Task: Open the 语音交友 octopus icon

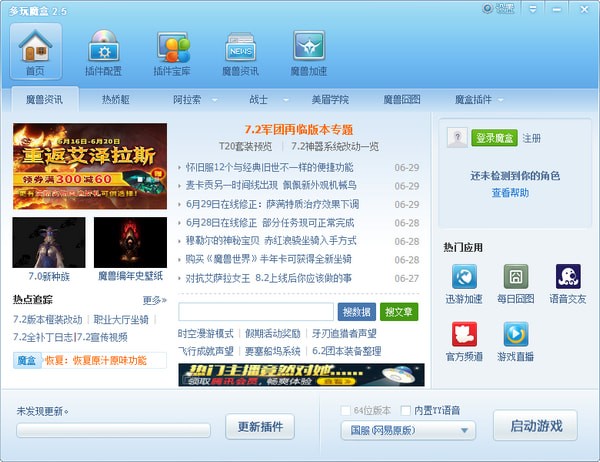Action: (x=568, y=276)
